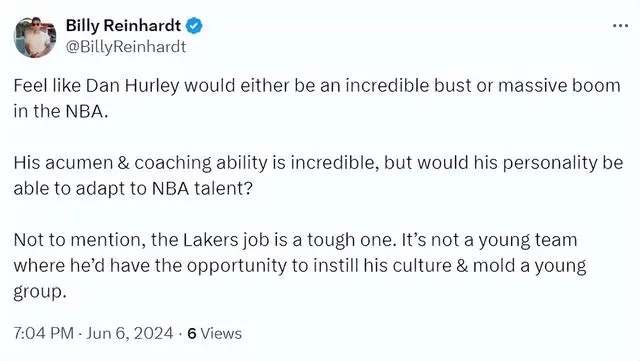This screenshot has height=361, width=640.
Task: Click 'instill his culture' phrase in tweet
Action: [x=382, y=266]
